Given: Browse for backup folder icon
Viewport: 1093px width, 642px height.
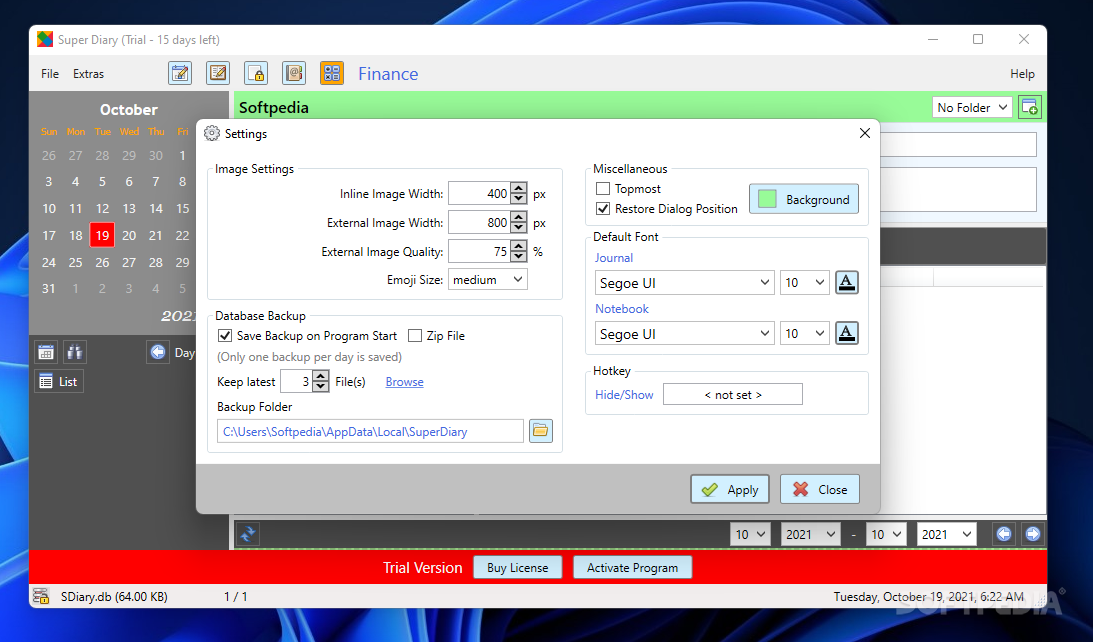Looking at the screenshot, I should pyautogui.click(x=540, y=431).
